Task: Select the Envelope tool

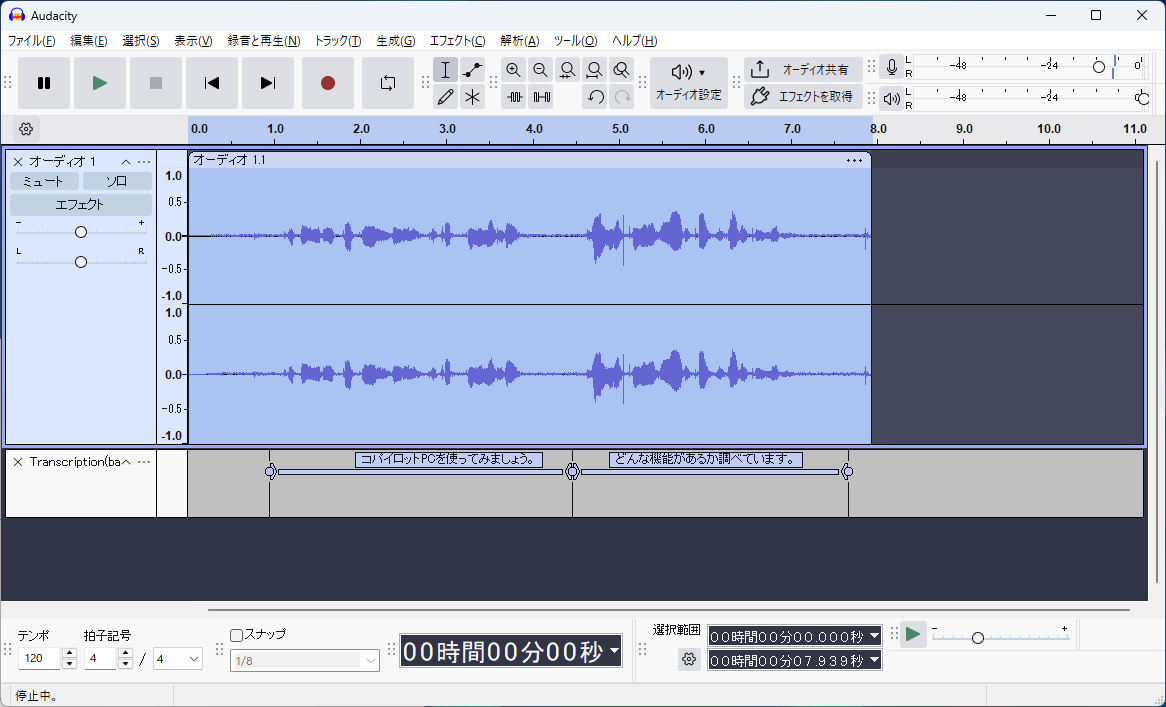Action: click(x=472, y=69)
